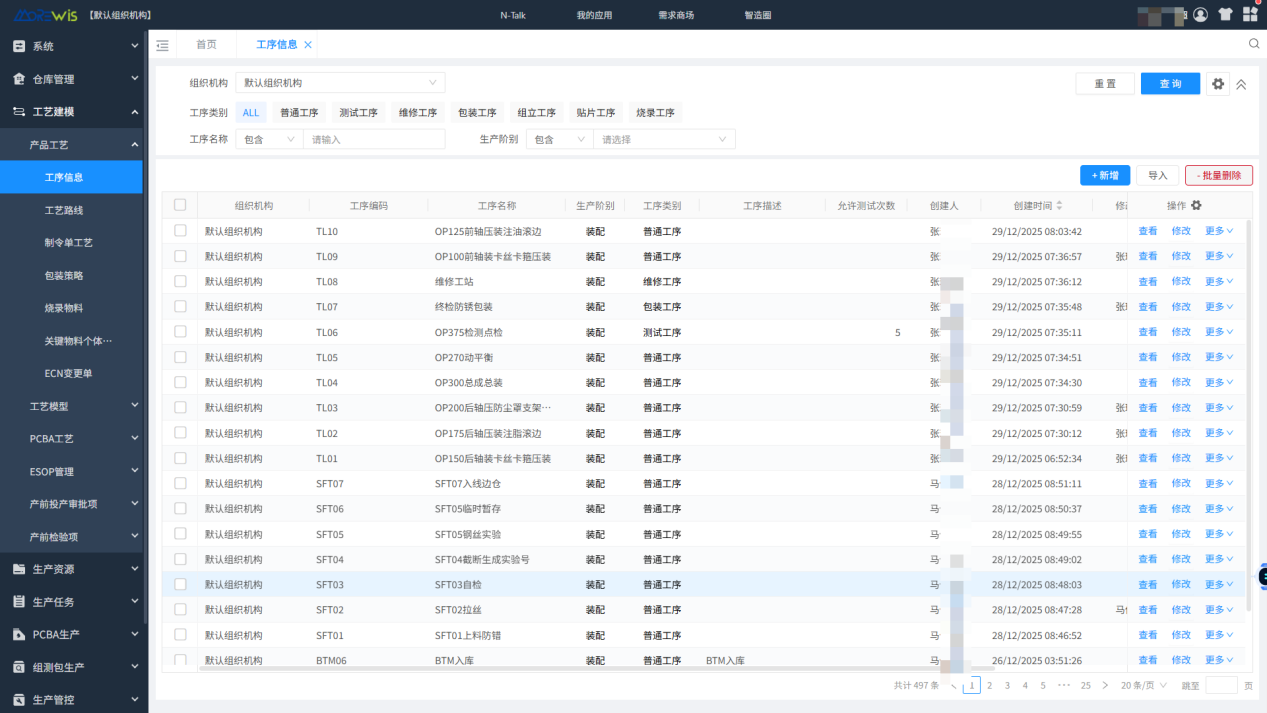Viewport: 1267px width, 713px height.
Task: Click the 重置 reset button
Action: [x=1105, y=84]
